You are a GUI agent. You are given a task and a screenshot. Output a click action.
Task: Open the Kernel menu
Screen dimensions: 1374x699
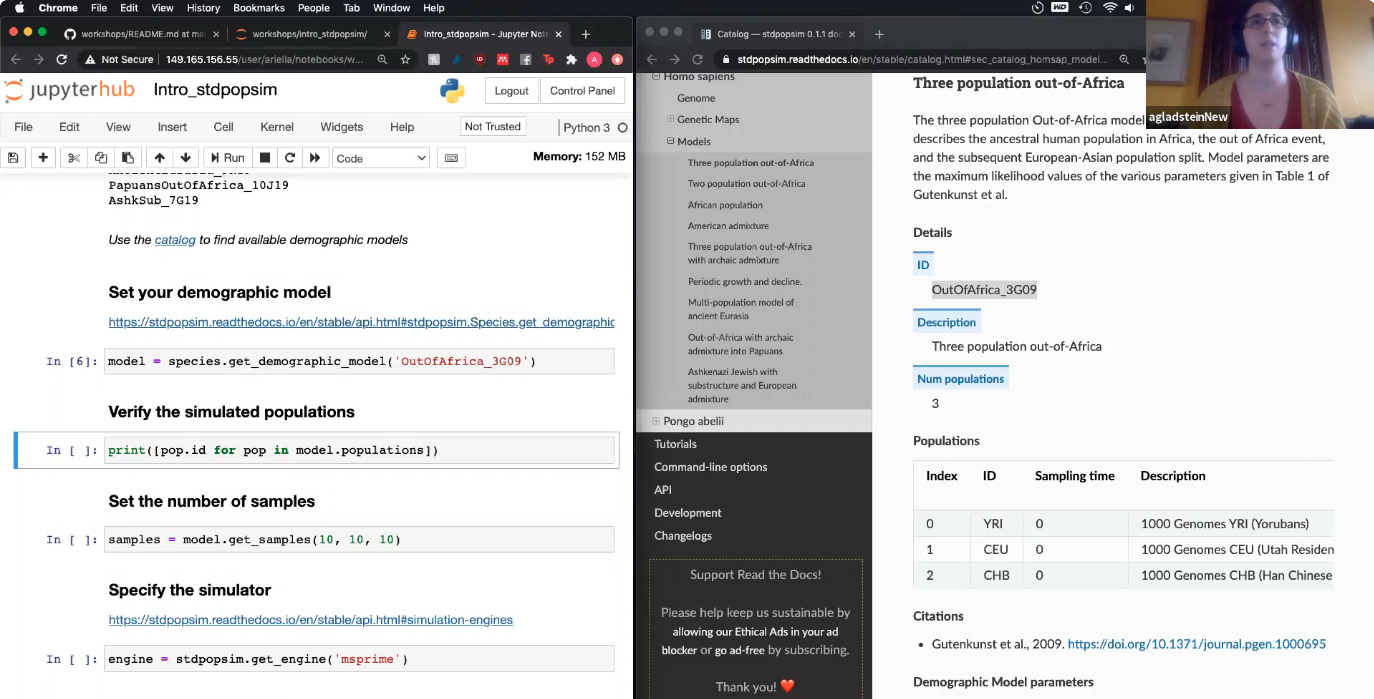277,127
